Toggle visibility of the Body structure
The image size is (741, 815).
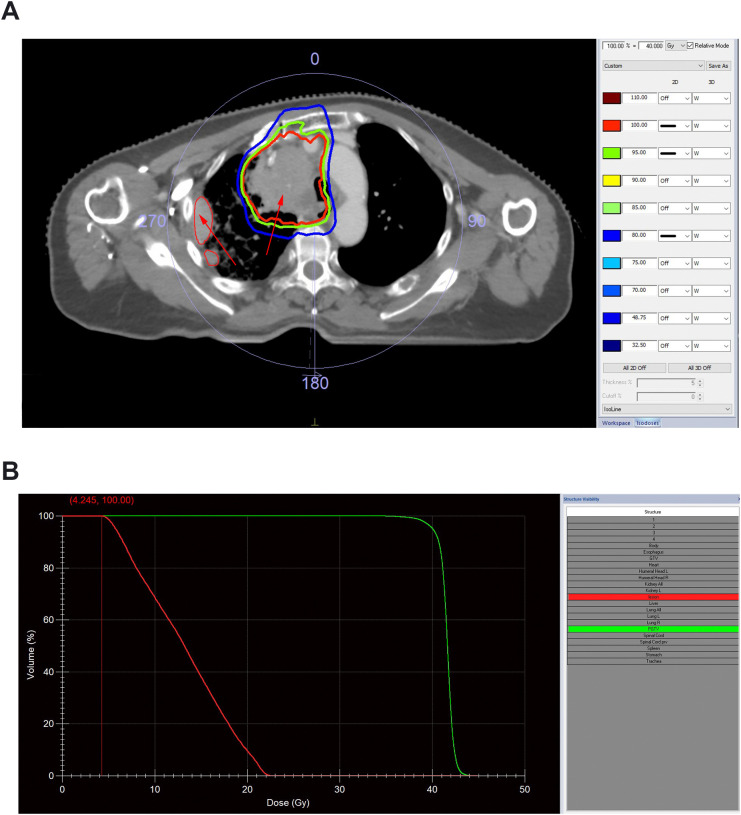[653, 546]
